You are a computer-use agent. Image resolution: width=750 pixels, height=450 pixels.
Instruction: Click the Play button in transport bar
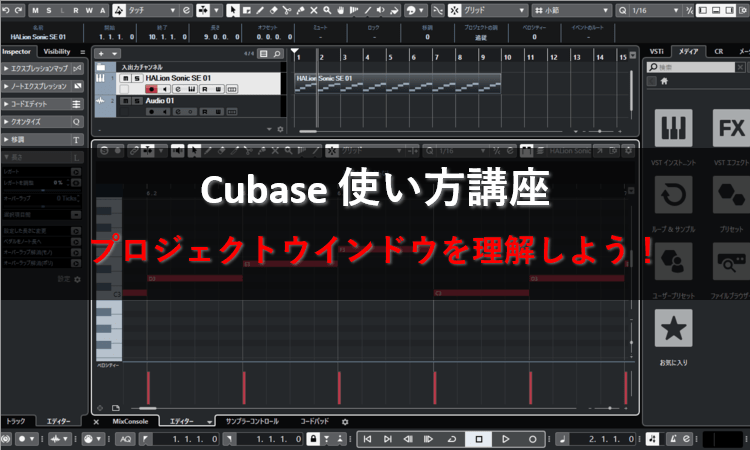[x=506, y=439]
